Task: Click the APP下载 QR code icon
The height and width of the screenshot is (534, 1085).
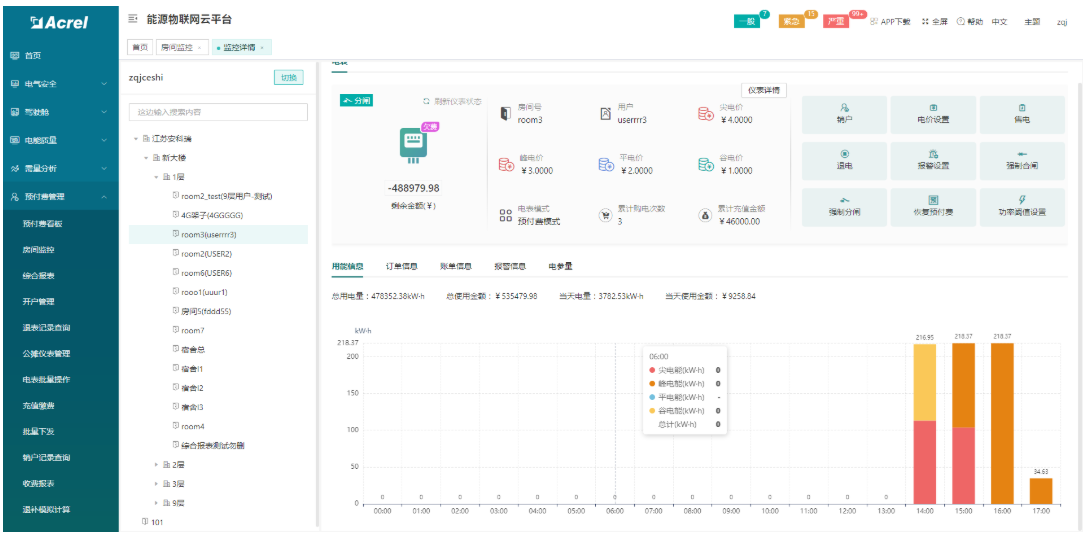Action: [x=873, y=21]
